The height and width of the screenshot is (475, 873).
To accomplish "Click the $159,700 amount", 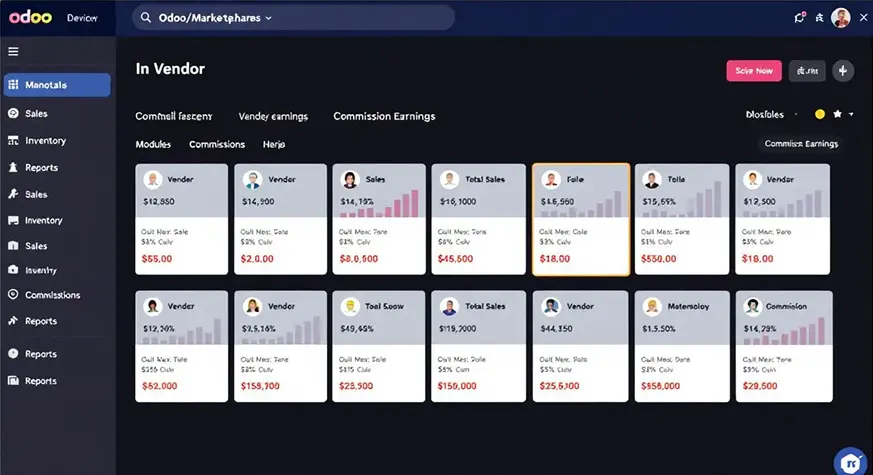I will pos(260,386).
